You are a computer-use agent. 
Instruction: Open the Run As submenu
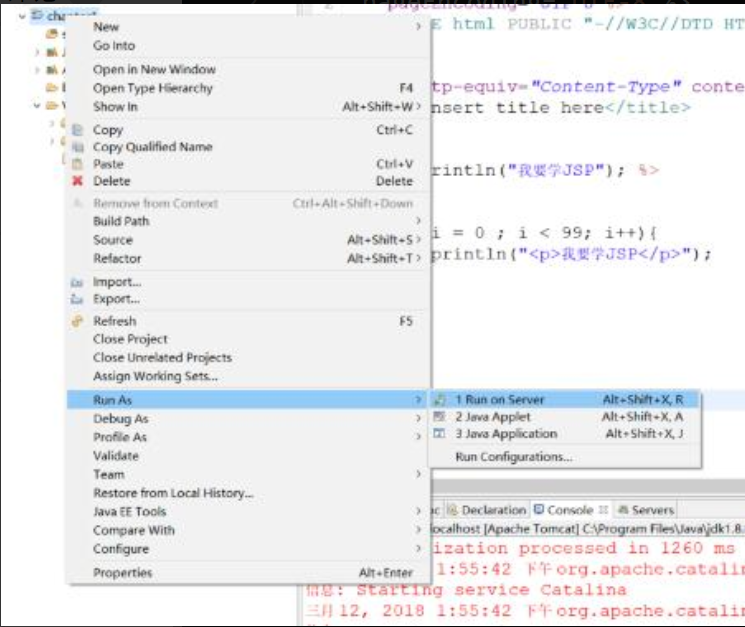tap(248, 400)
